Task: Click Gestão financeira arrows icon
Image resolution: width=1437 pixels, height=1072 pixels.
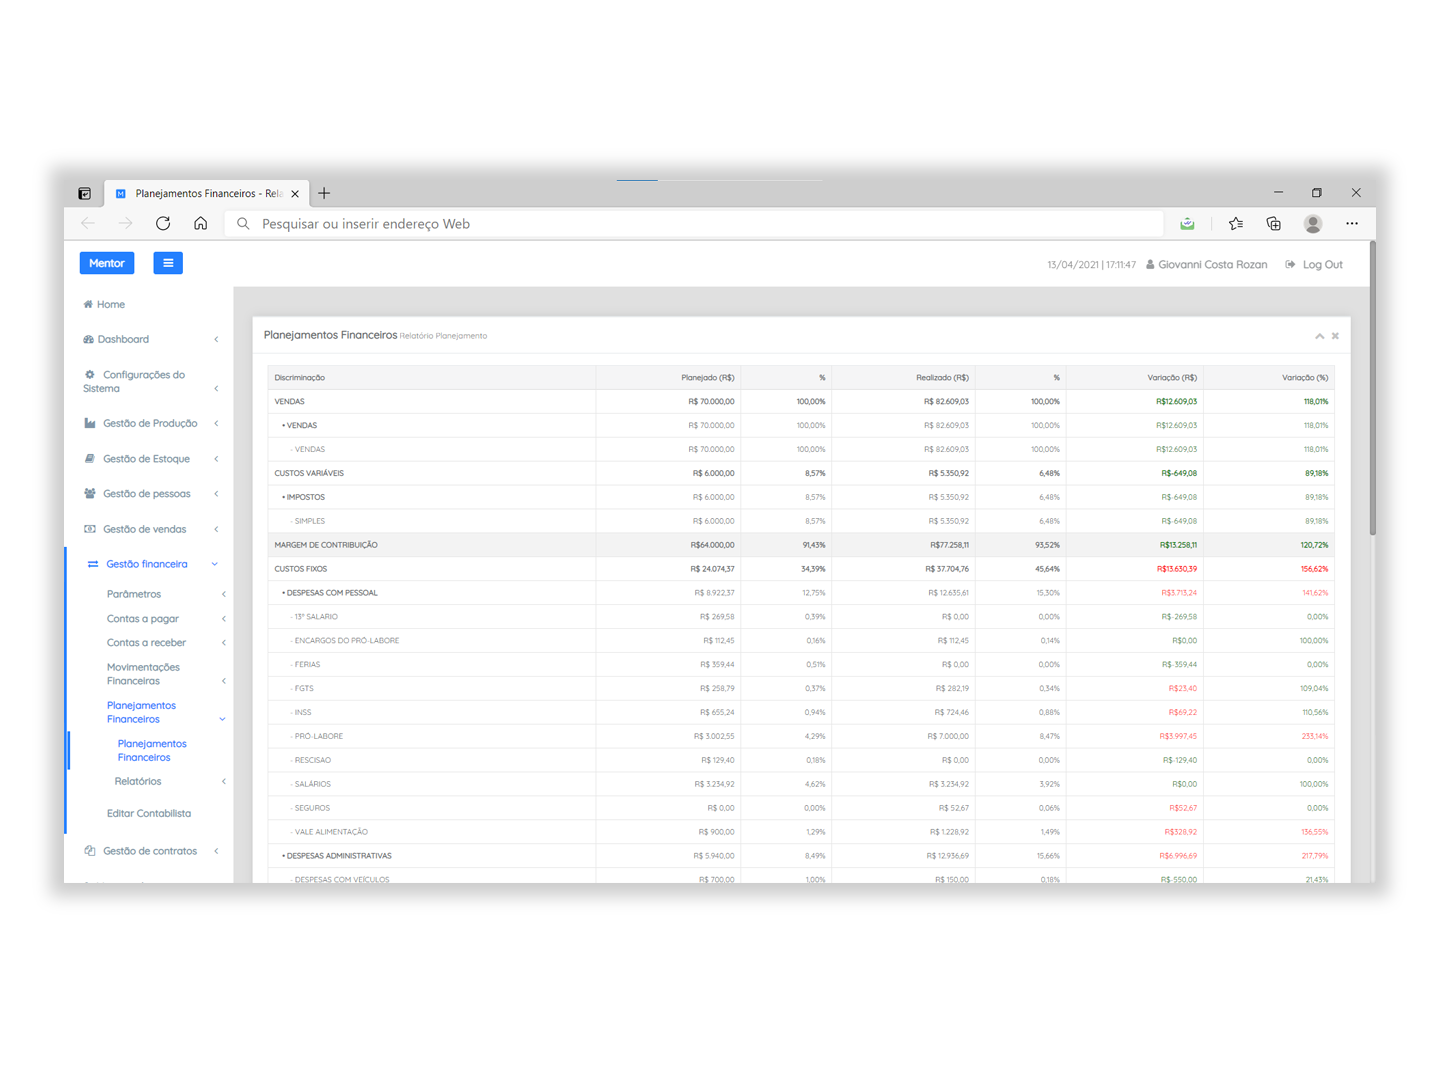Action: tap(93, 564)
